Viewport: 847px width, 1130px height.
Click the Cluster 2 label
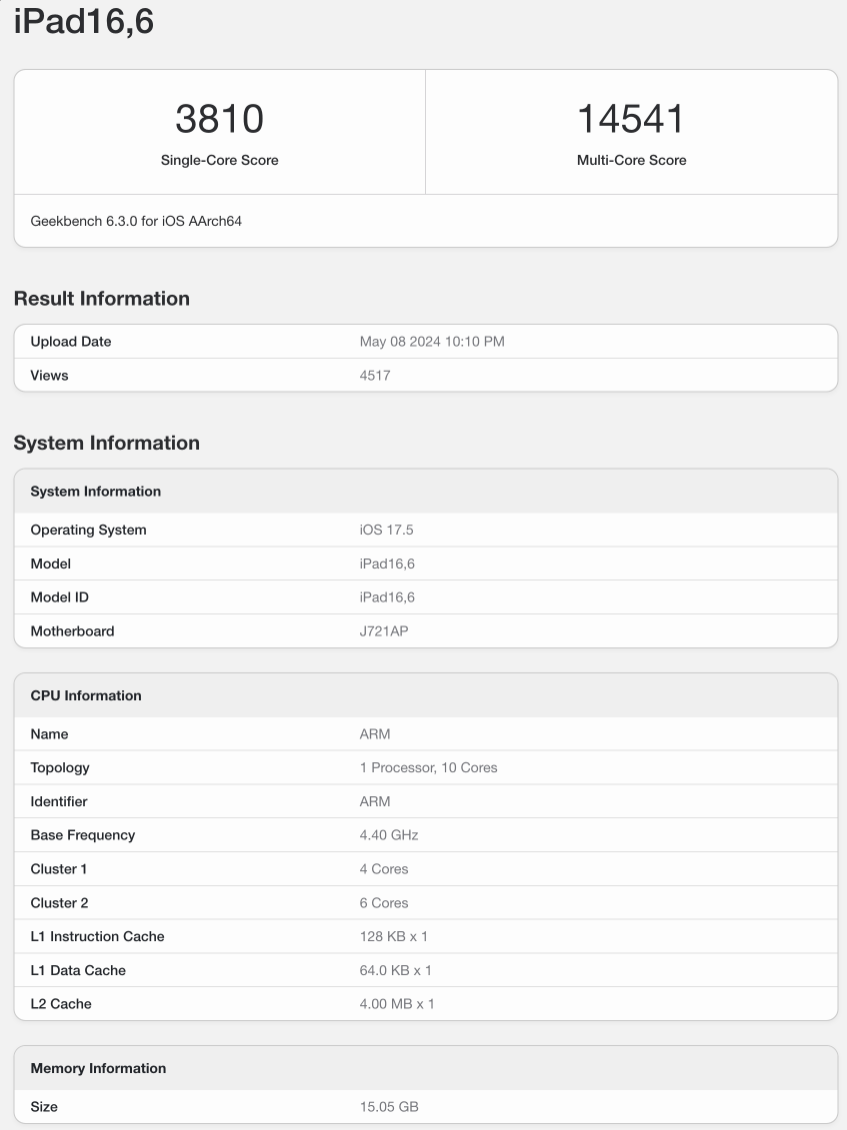pyautogui.click(x=59, y=903)
